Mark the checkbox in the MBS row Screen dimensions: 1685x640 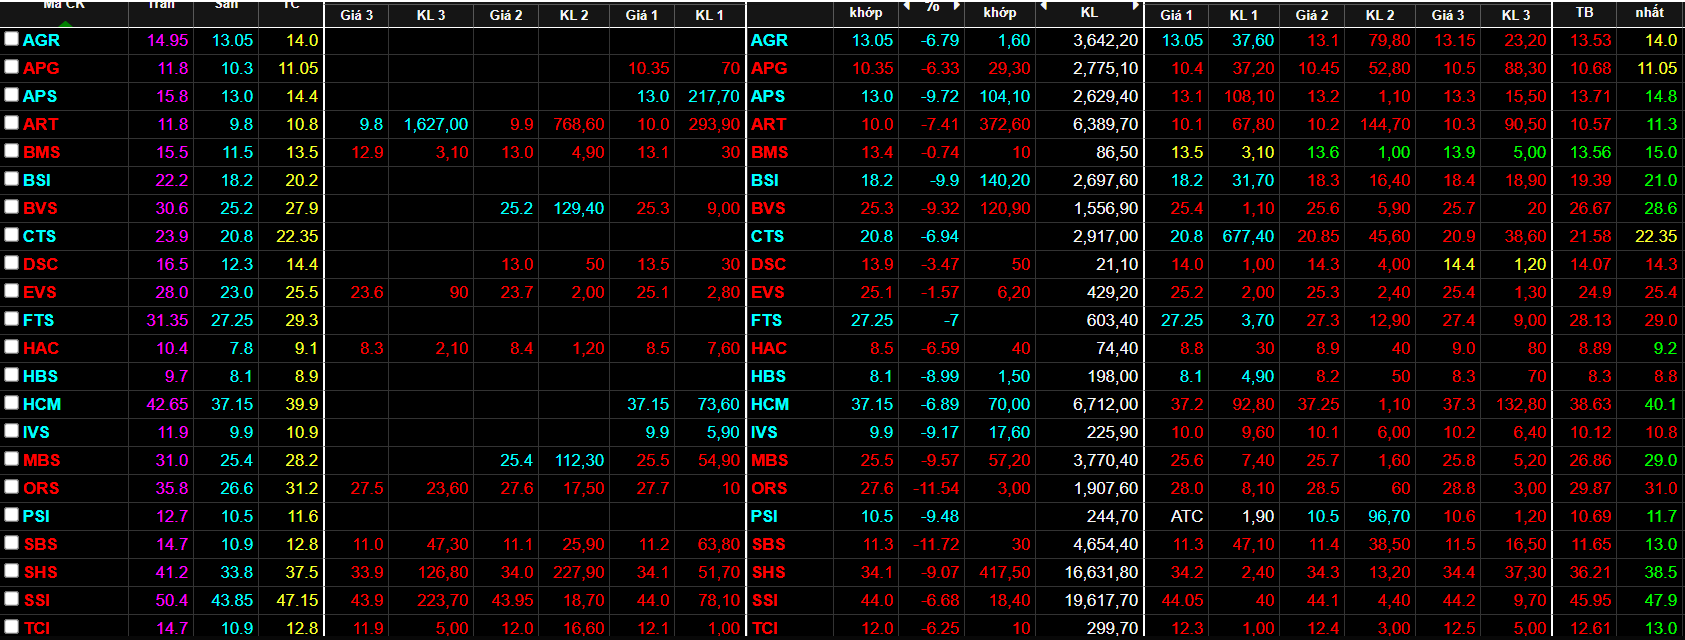click(11, 459)
